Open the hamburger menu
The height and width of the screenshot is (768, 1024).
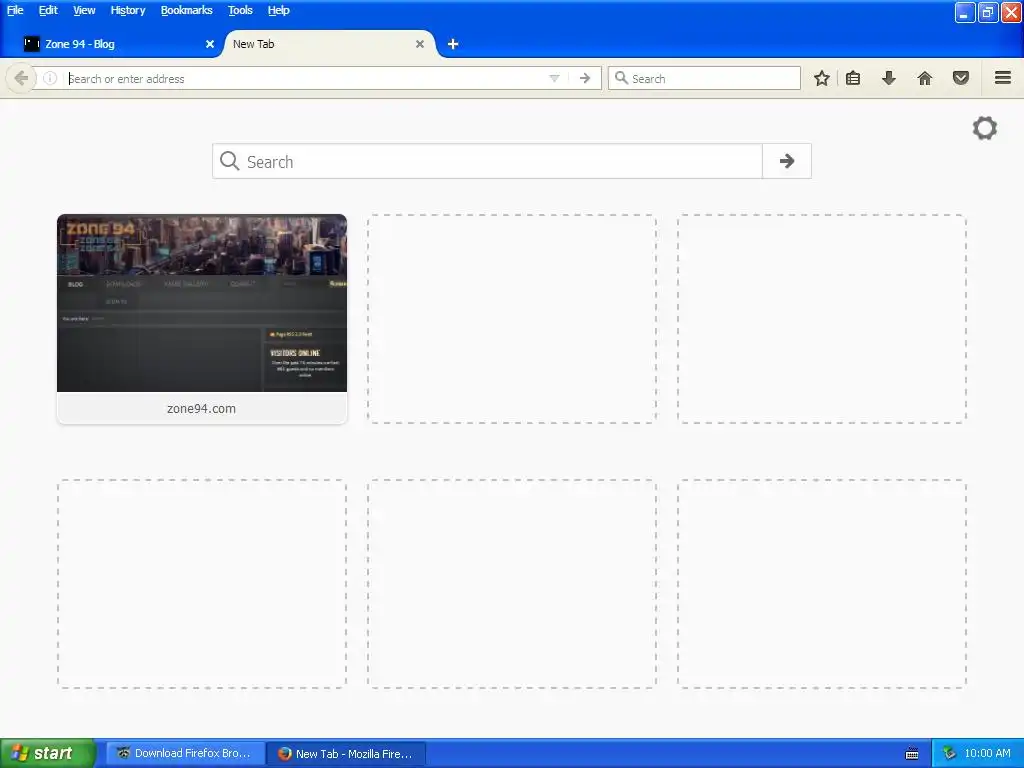point(1003,78)
